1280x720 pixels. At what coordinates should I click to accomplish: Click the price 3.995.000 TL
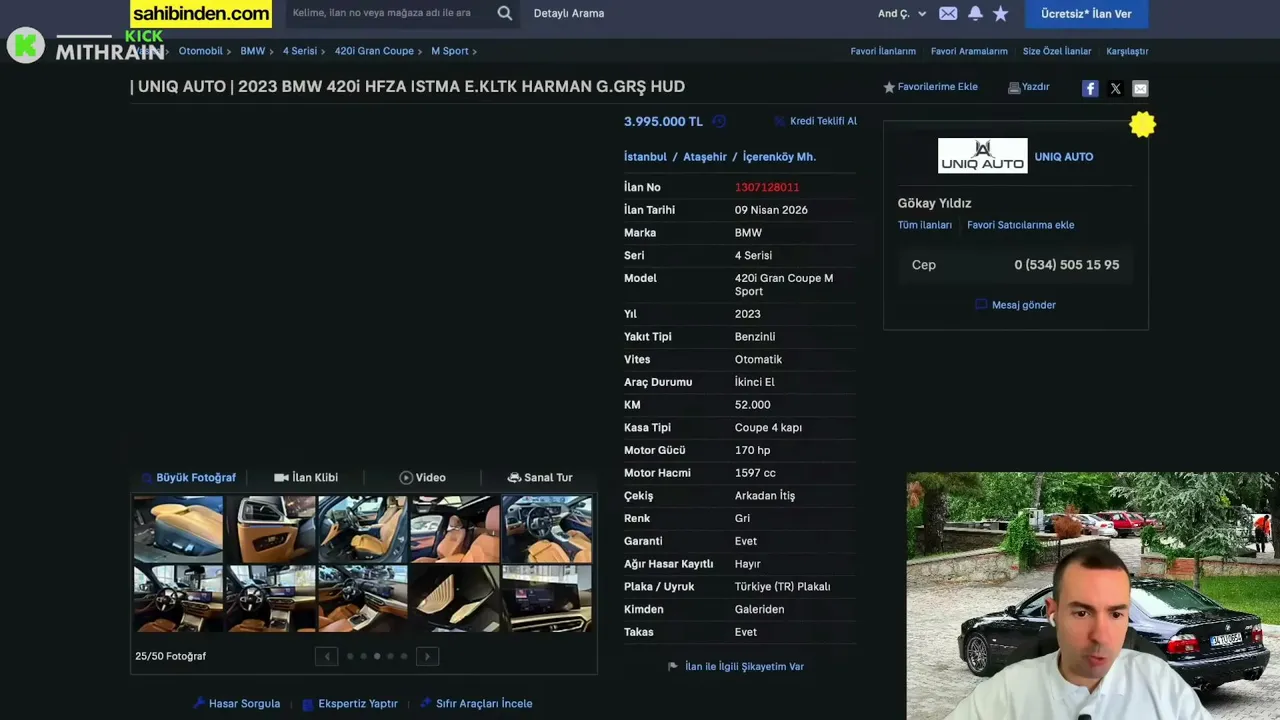click(x=663, y=121)
